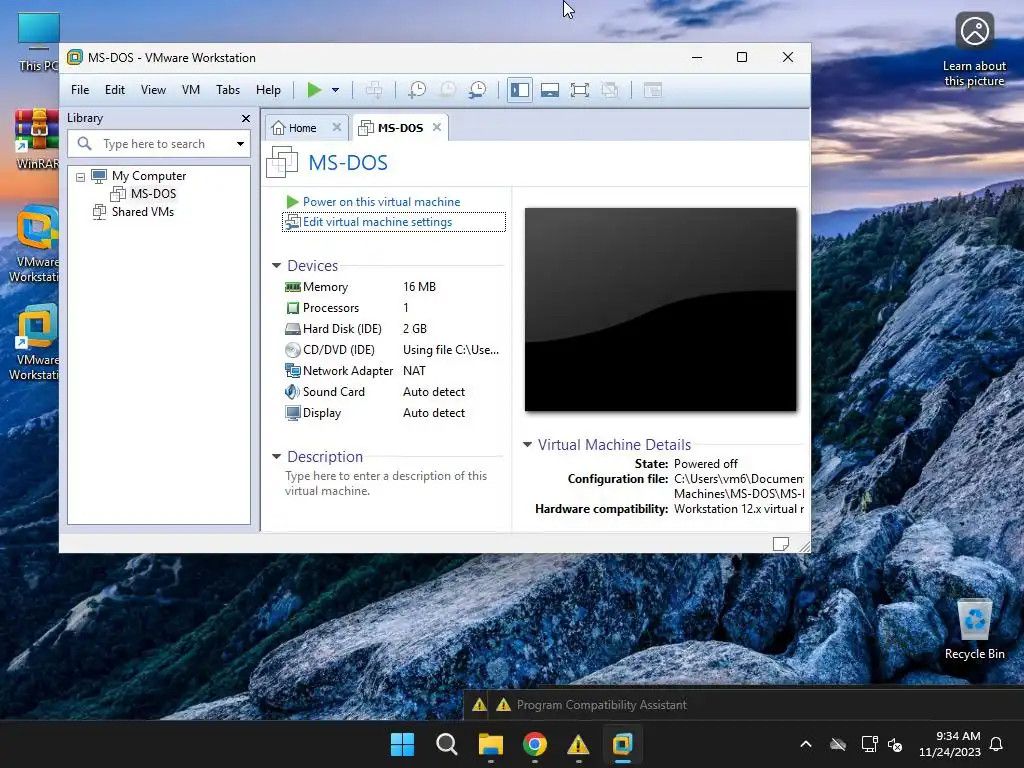Toggle the thumbnail bar toolbar icon
1024x768 pixels.
pos(550,90)
